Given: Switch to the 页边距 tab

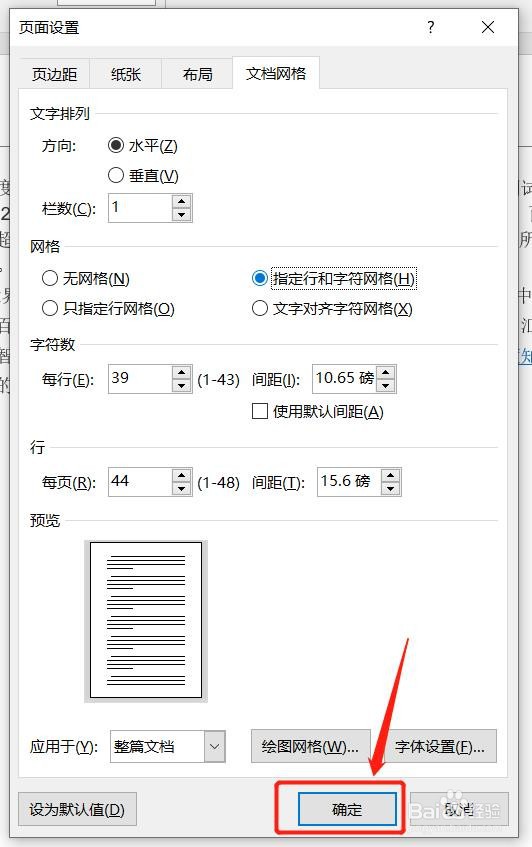Looking at the screenshot, I should click(54, 74).
